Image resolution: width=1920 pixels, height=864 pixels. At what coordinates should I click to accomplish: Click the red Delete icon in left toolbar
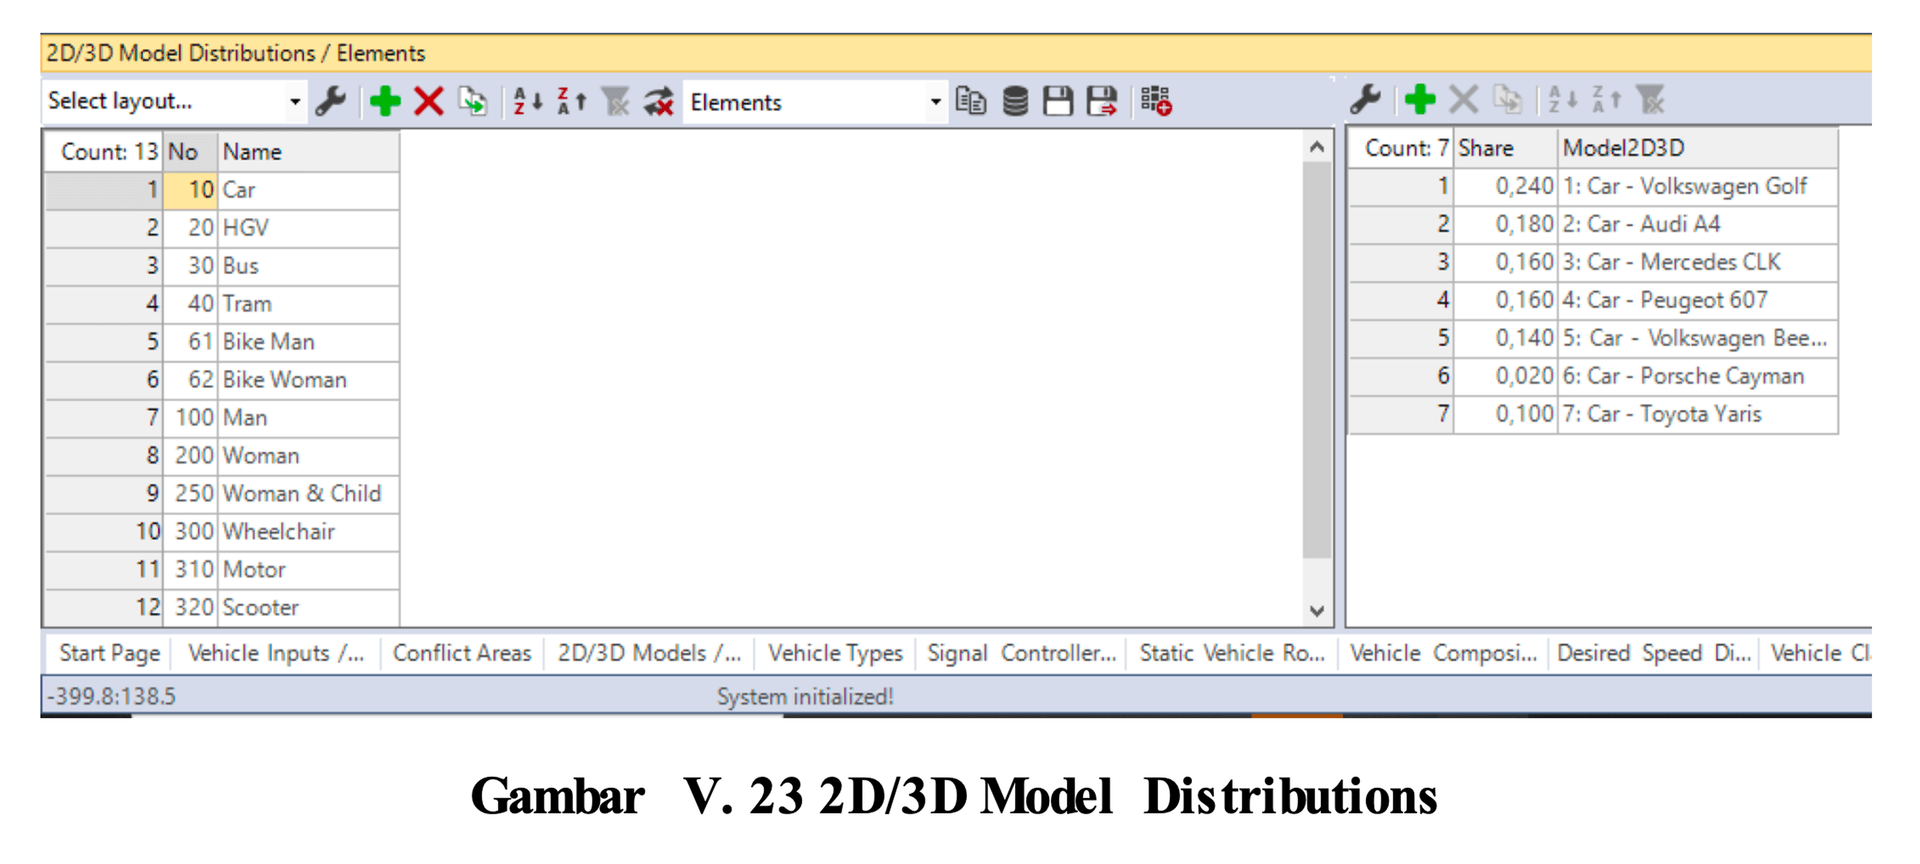(x=429, y=101)
